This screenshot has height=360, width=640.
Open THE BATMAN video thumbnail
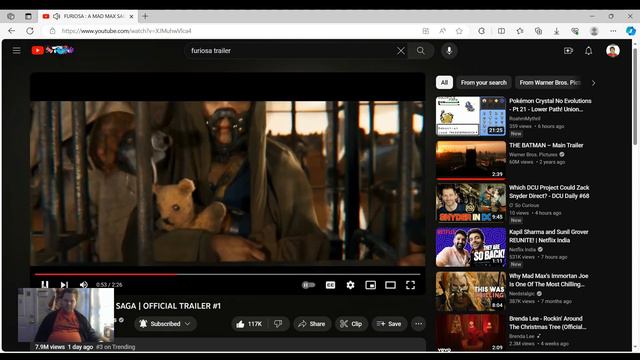pos(471,160)
